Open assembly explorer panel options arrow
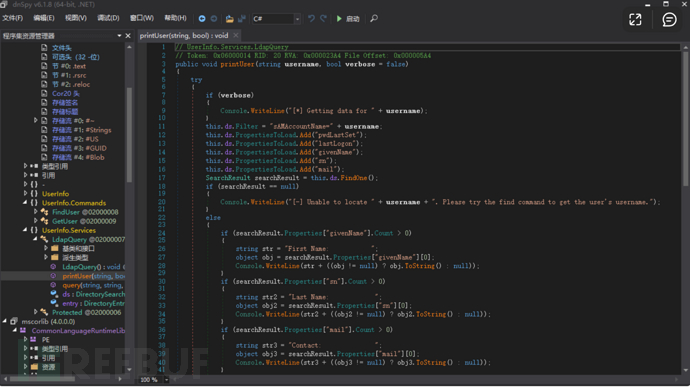Screen dimensions: 690x388 pos(119,36)
